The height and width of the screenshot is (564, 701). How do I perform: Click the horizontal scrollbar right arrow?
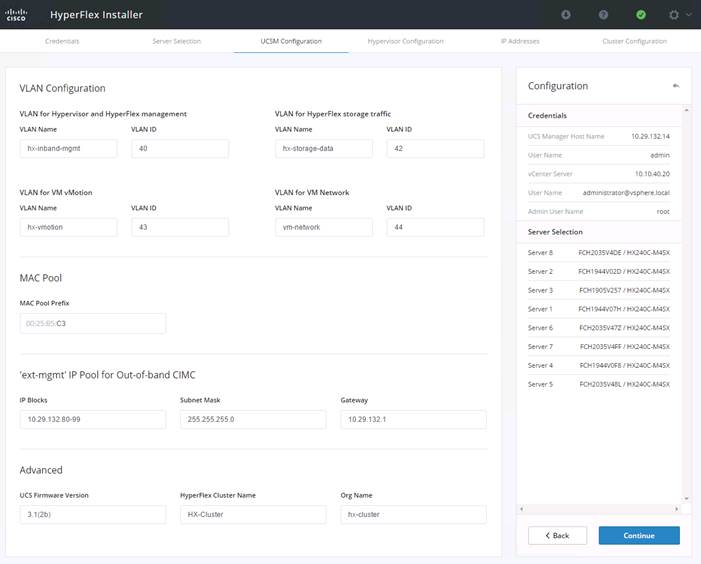click(x=676, y=509)
